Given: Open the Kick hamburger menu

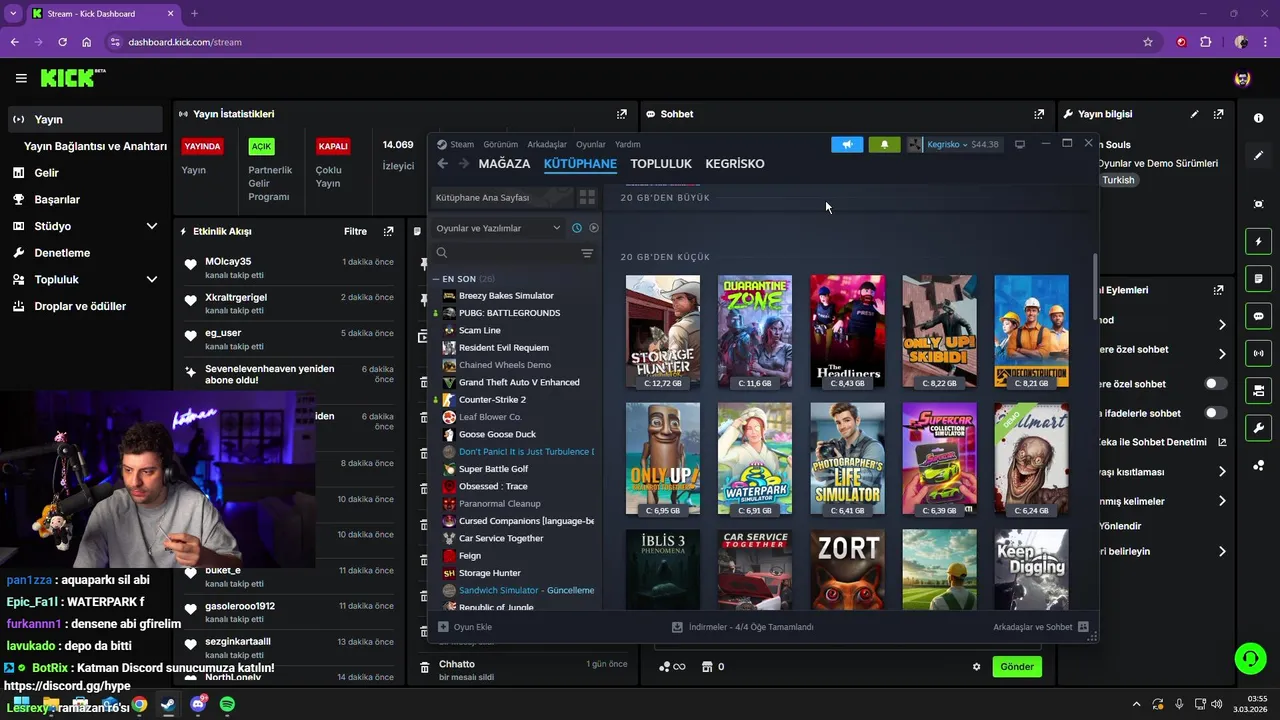Looking at the screenshot, I should point(21,78).
